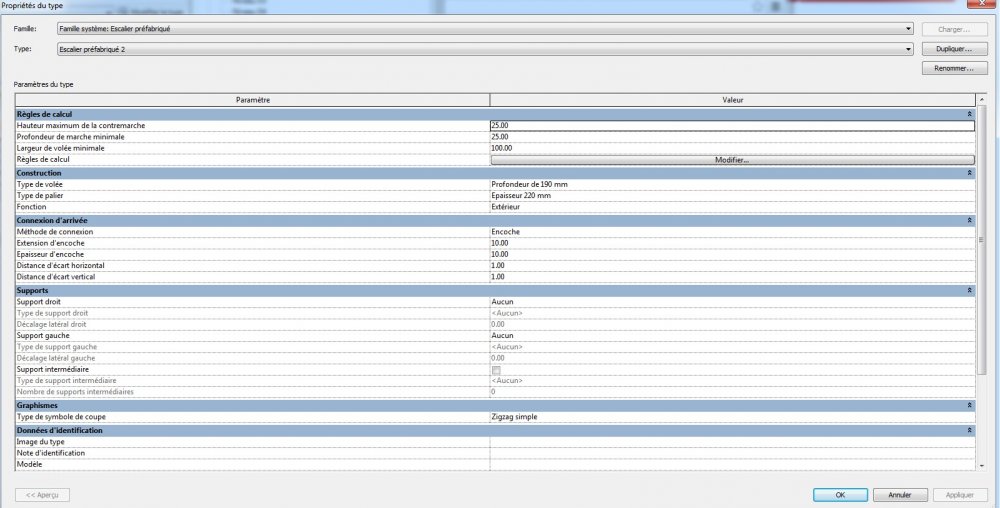Select Extension d'encoche value cell
Viewport: 1000px width, 508px height.
click(x=732, y=243)
